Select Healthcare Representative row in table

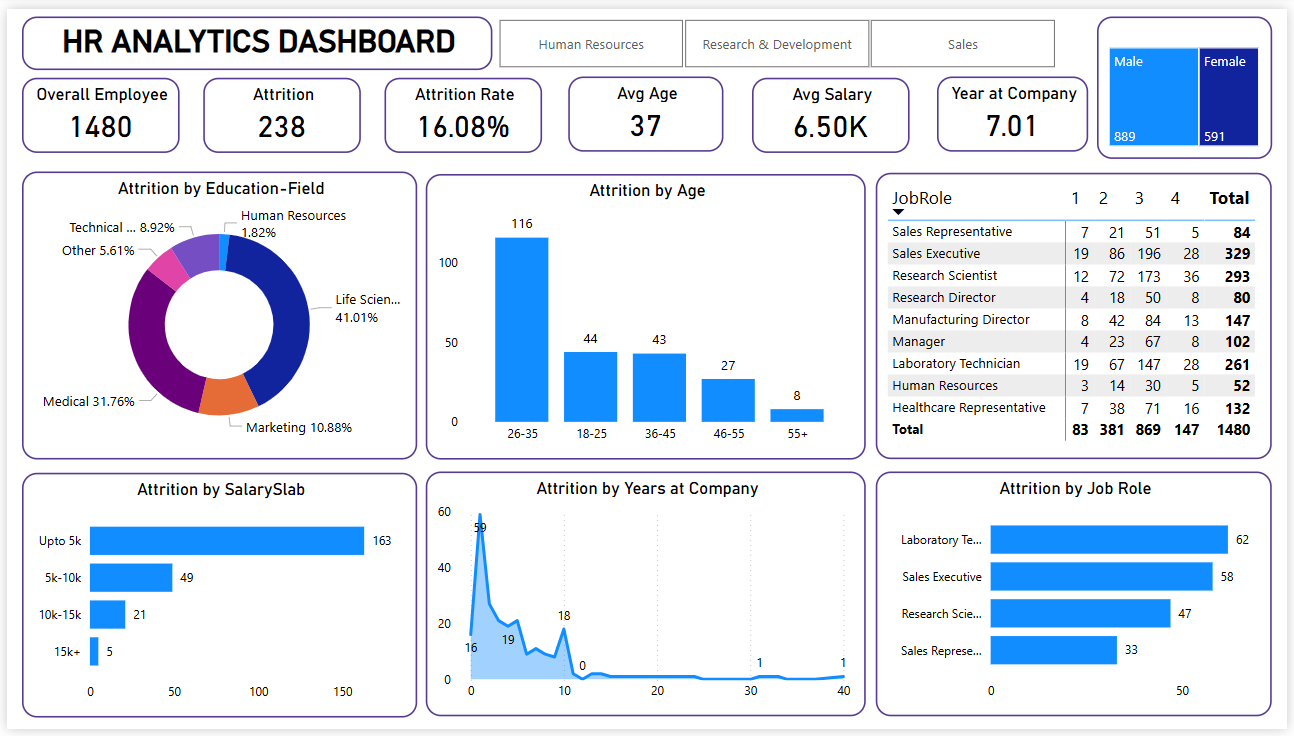point(1071,408)
